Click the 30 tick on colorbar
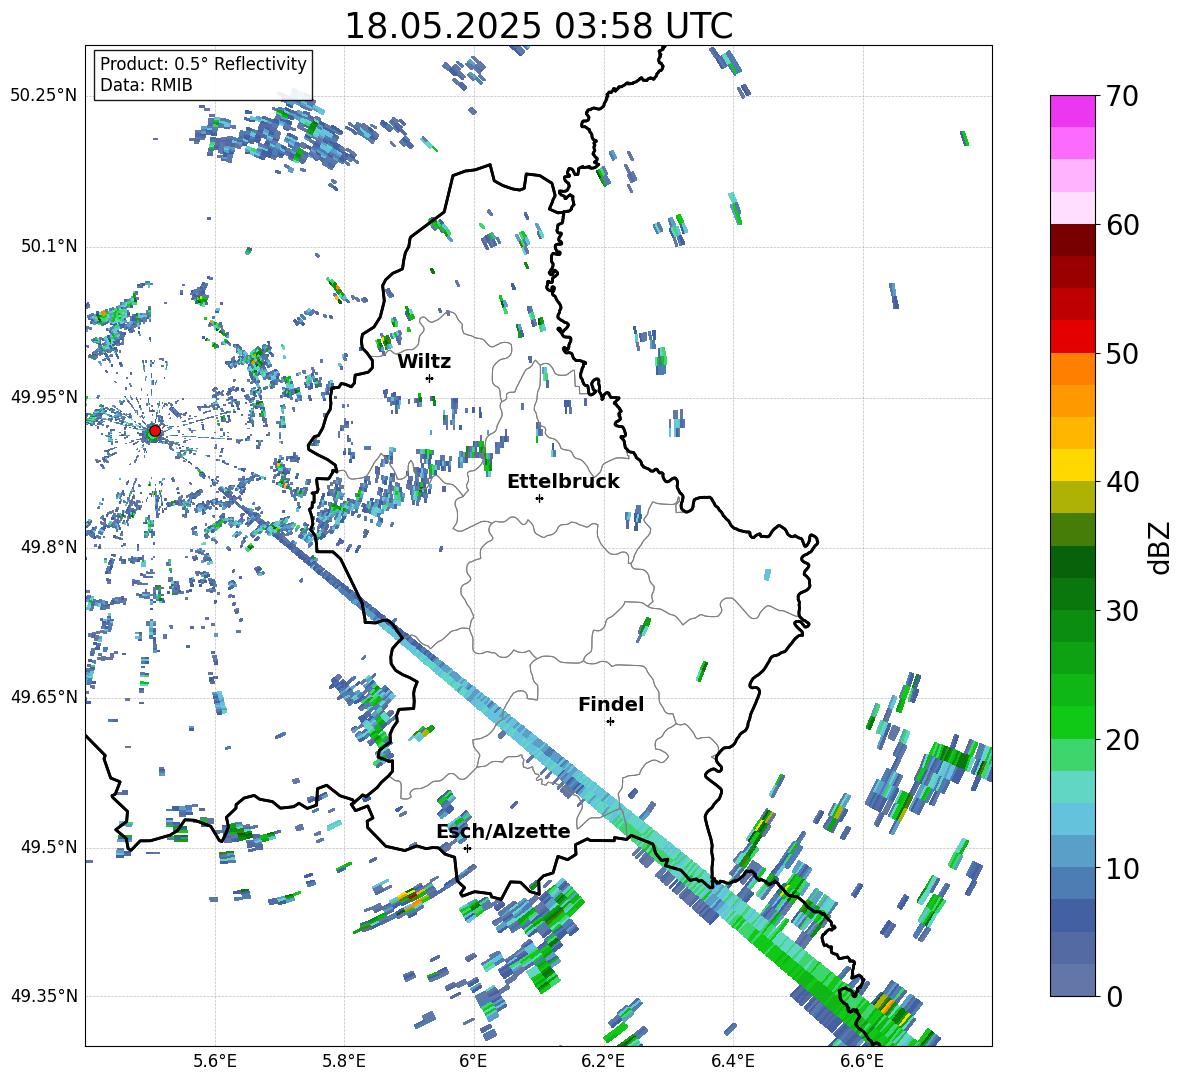This screenshot has width=1184, height=1081. 1122,610
